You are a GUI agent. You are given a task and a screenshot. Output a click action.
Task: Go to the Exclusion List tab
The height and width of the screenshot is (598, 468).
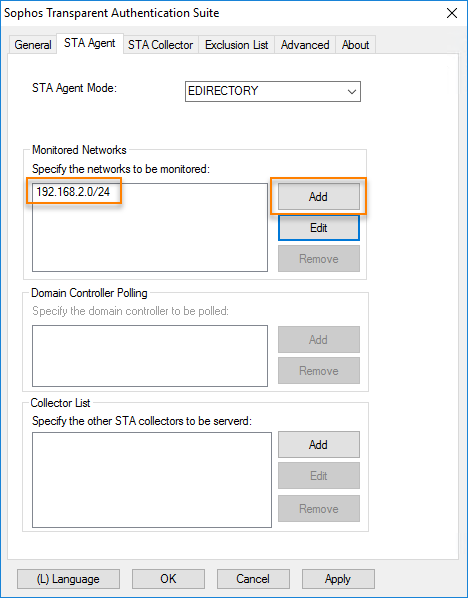tap(236, 45)
